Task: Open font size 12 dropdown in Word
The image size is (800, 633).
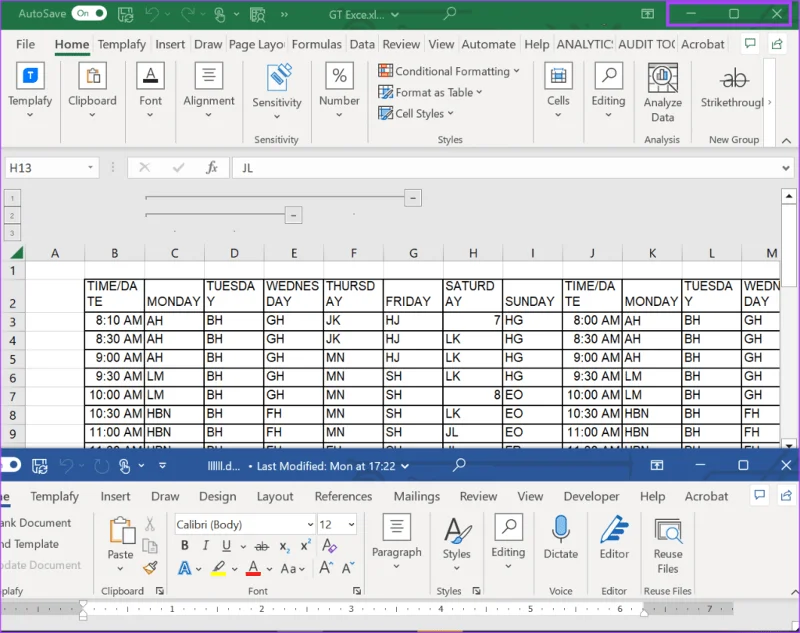Action: click(351, 524)
